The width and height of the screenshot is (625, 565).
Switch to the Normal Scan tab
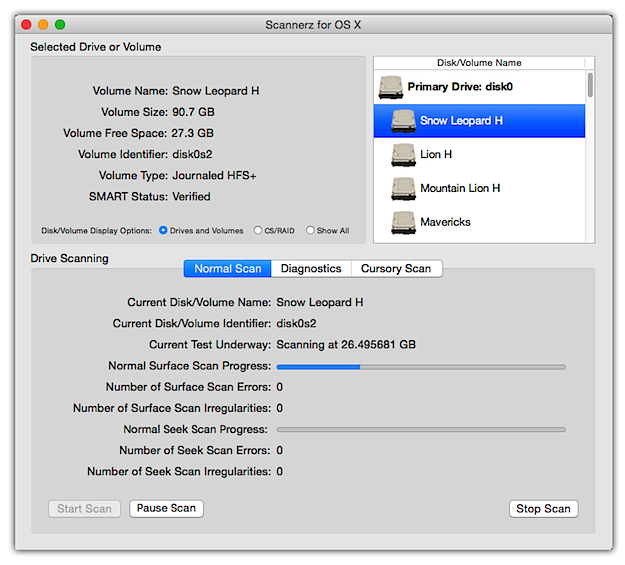pyautogui.click(x=228, y=268)
